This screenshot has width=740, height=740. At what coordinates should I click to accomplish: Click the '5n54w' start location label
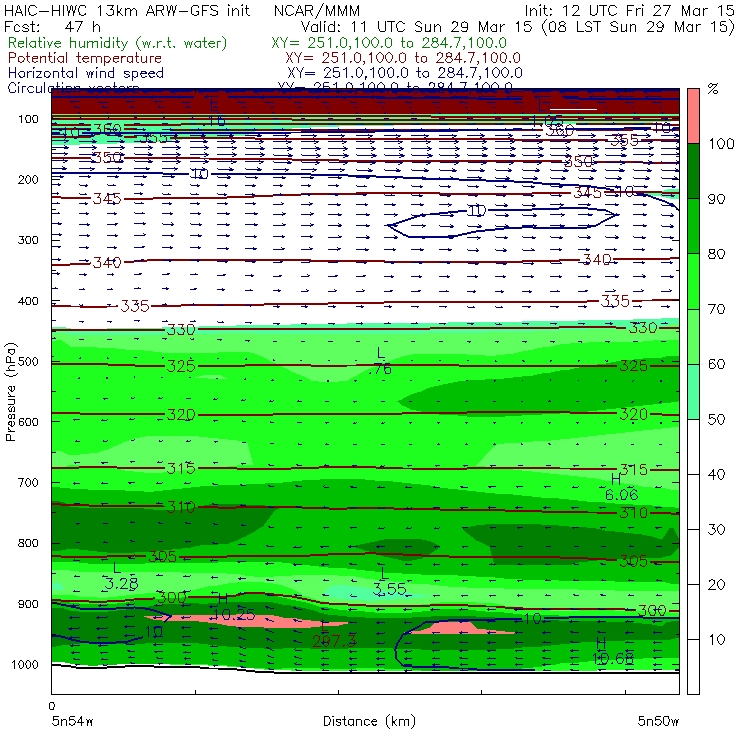click(x=73, y=721)
